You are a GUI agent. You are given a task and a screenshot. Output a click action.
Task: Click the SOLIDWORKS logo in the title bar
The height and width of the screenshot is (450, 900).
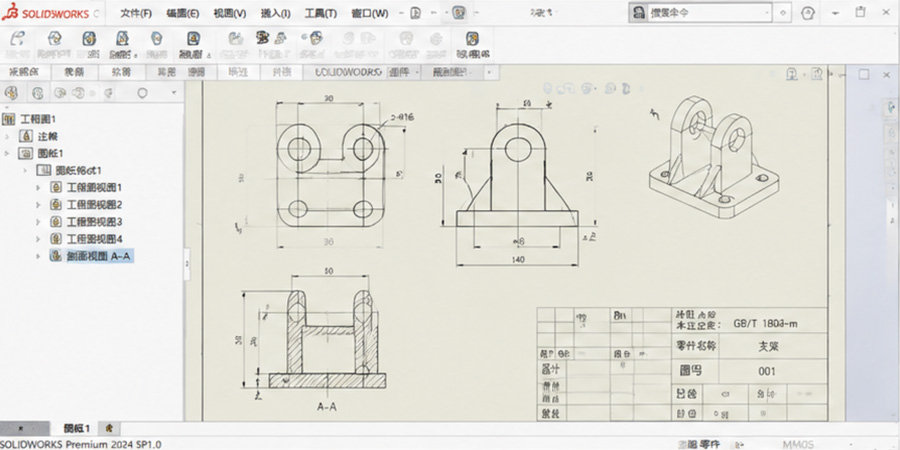[46, 14]
